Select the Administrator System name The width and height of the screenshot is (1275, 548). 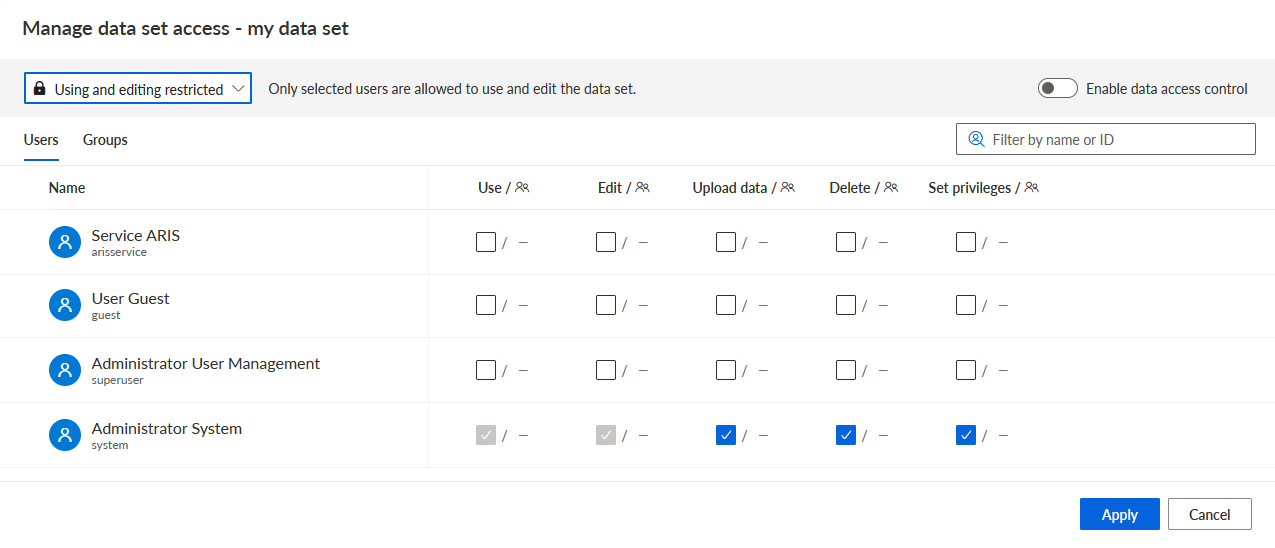pyautogui.click(x=167, y=429)
